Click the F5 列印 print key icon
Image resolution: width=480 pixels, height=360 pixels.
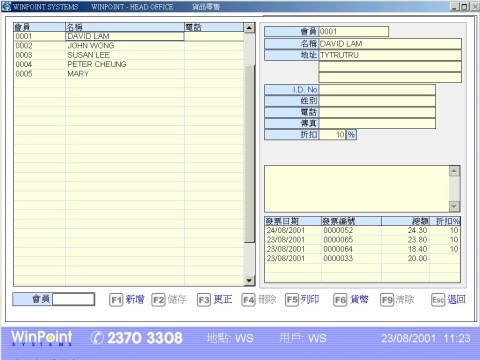(x=292, y=300)
